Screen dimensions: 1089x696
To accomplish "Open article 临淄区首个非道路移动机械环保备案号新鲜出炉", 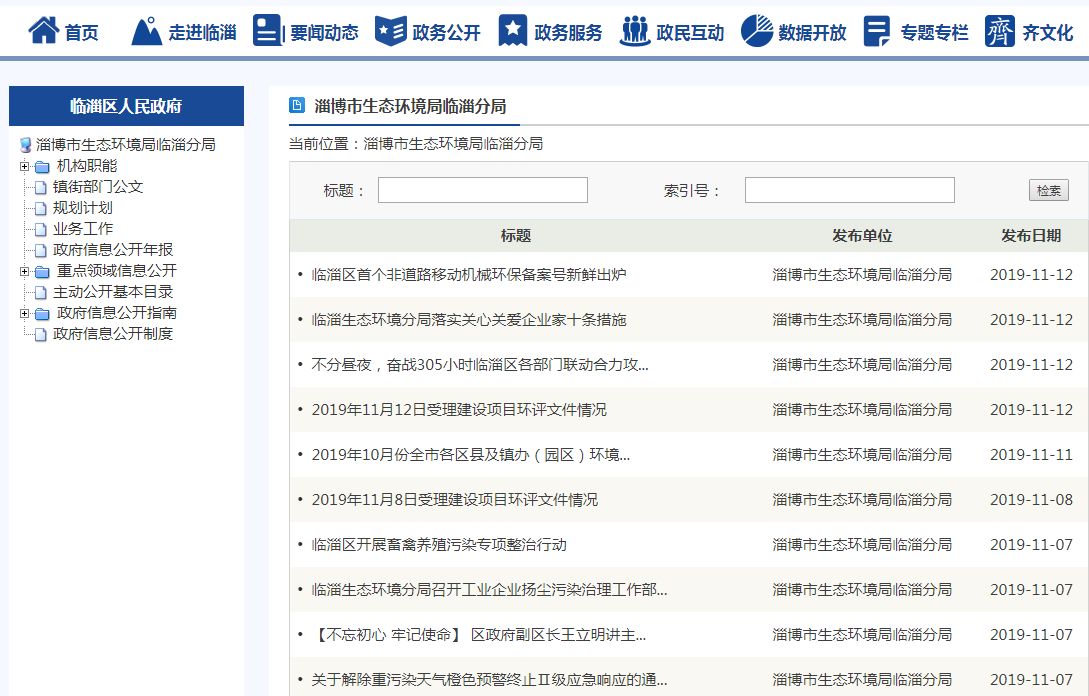I will point(469,275).
